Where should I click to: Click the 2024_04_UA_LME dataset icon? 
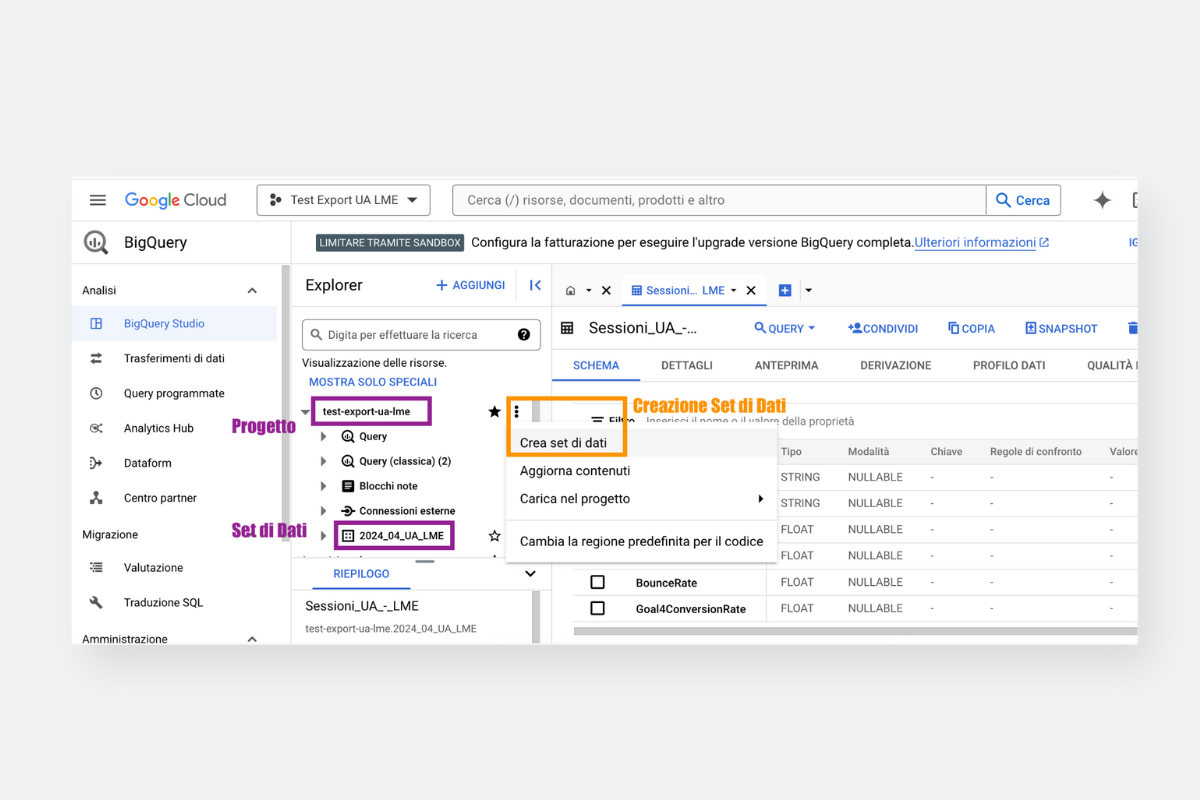click(x=348, y=536)
